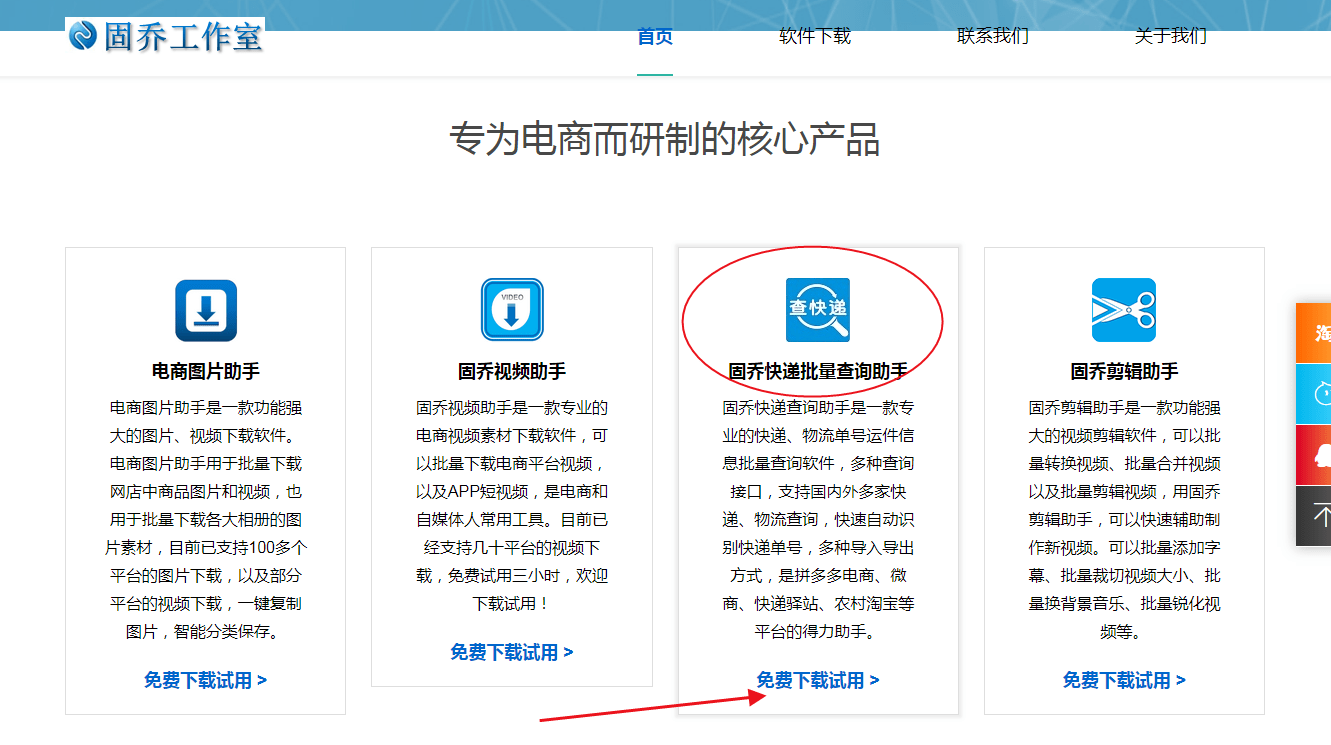Screen dimensions: 1331x745
Task: Open the 关于我们 navigation item
Action: 1171,37
